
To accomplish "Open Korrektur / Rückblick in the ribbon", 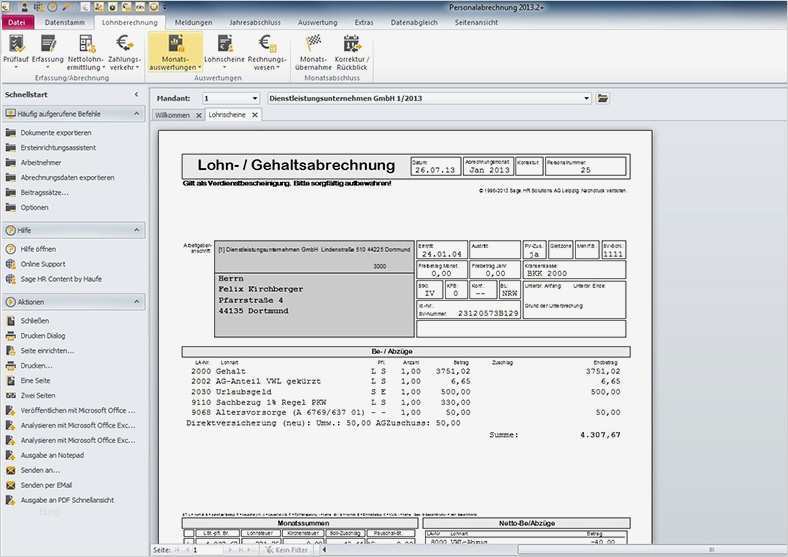I will point(352,52).
